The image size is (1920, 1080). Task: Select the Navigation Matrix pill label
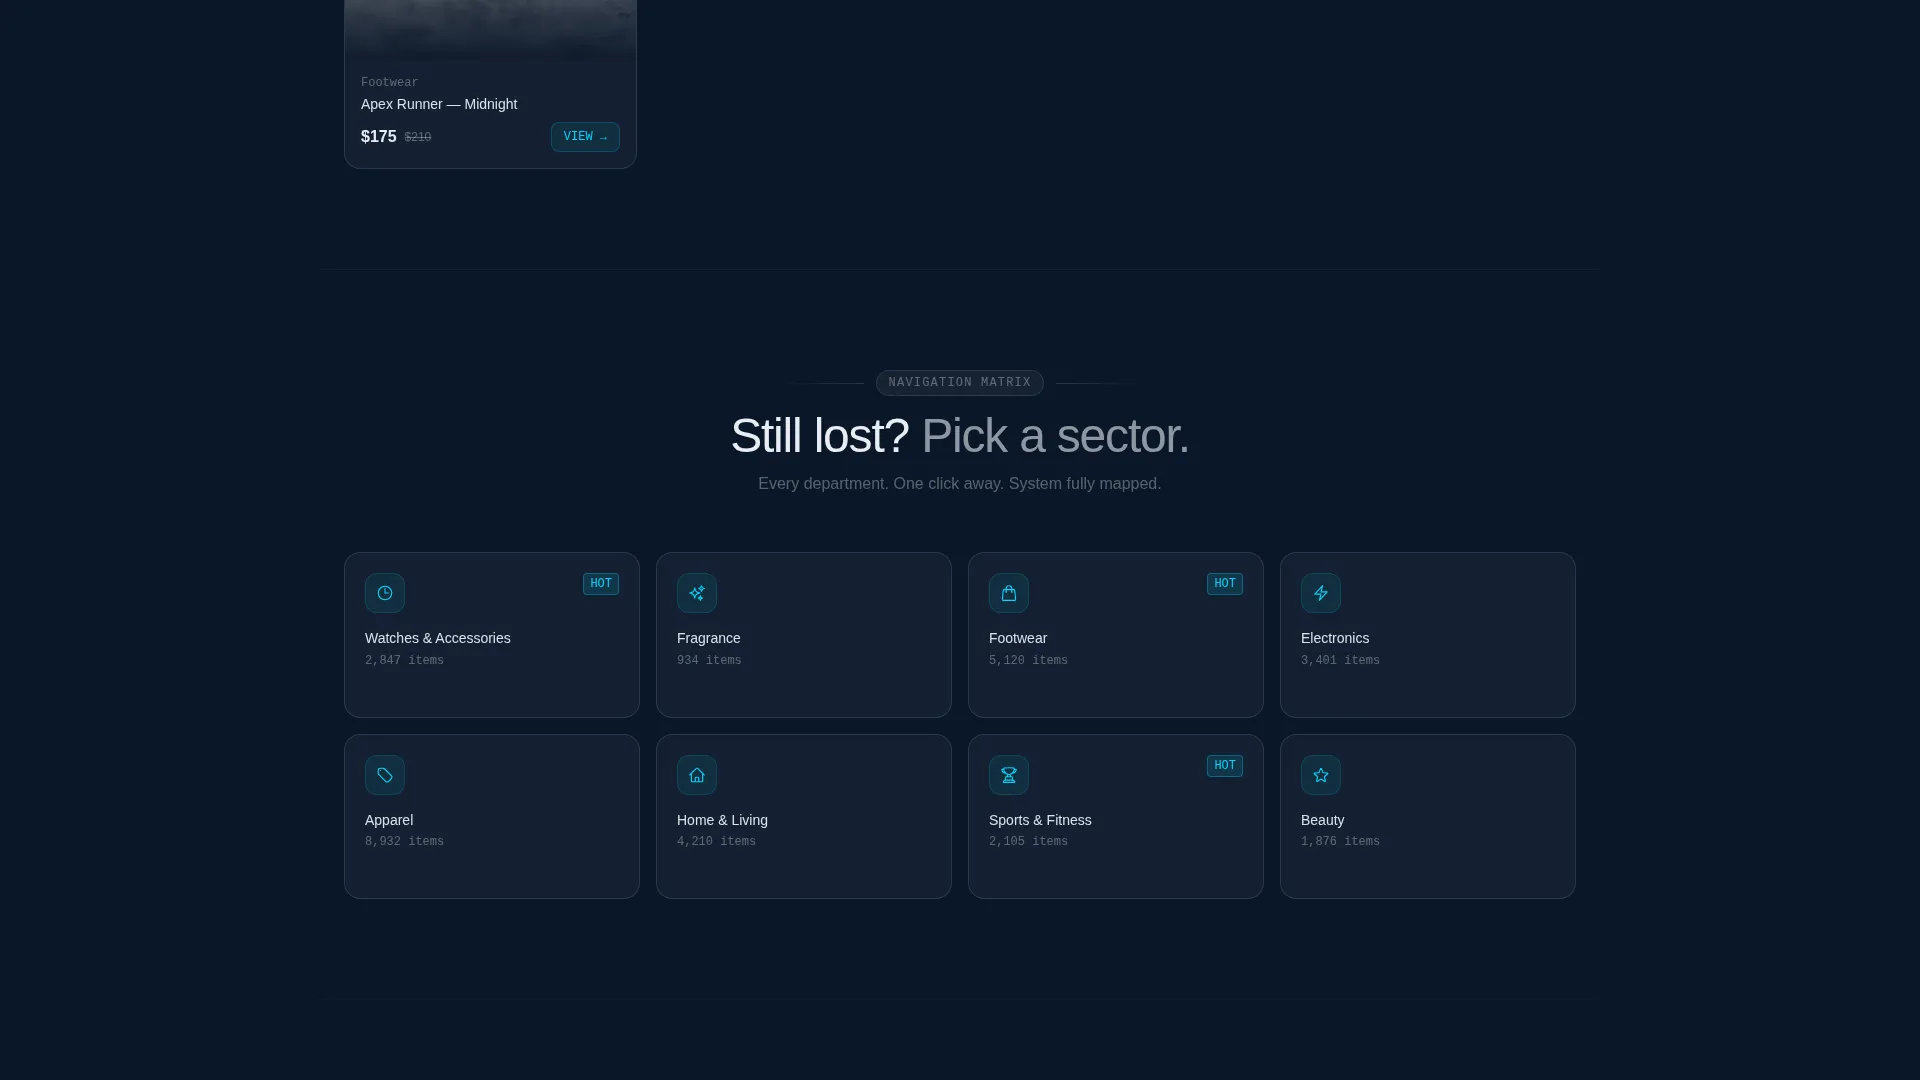pyautogui.click(x=960, y=383)
